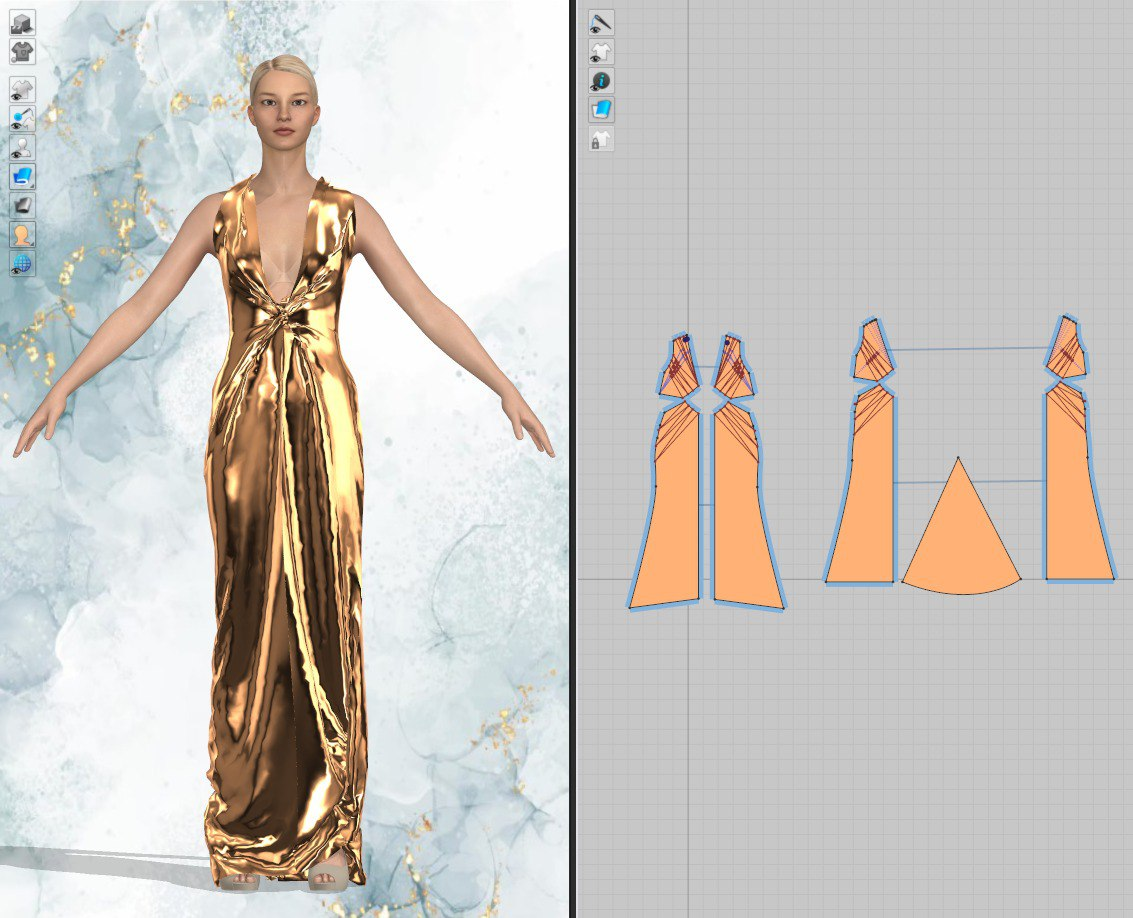Select the far-left bodice pattern piece

679,370
